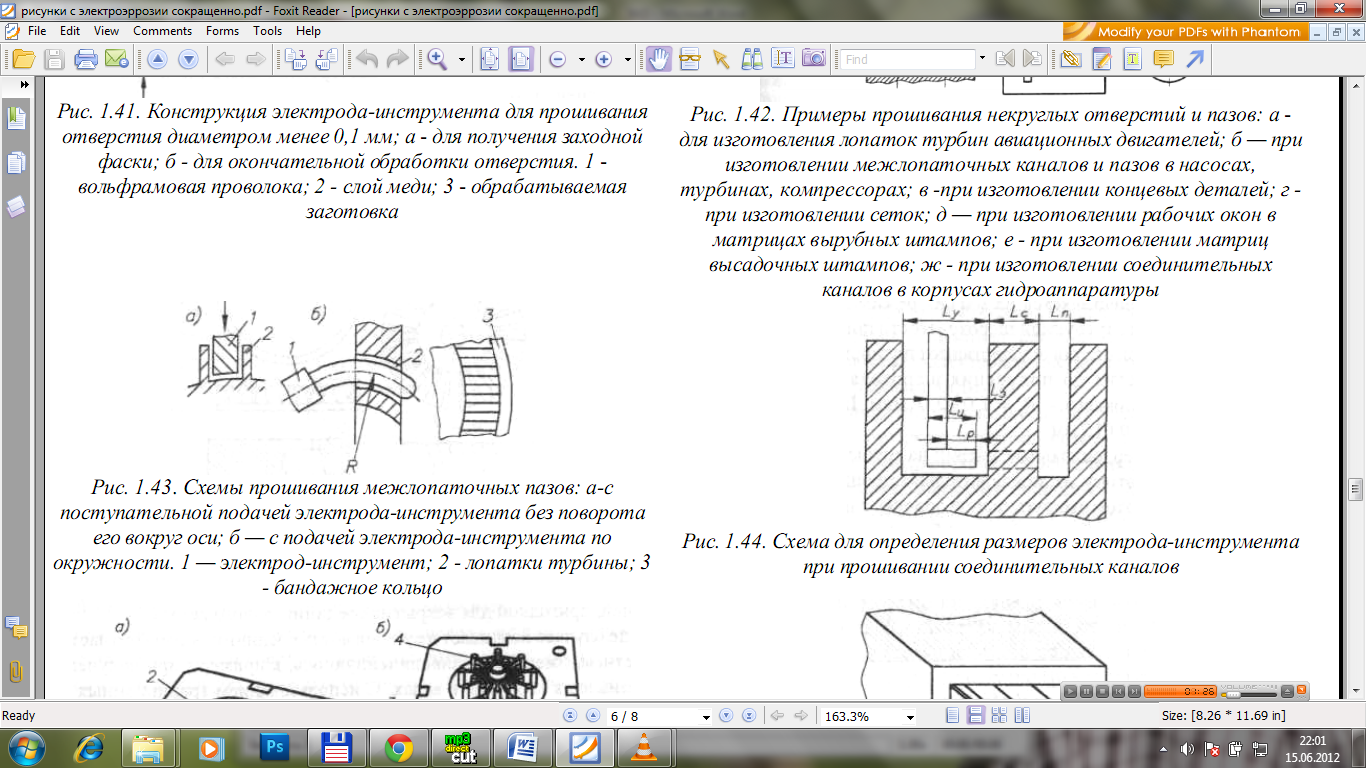Screen dimensions: 1366x768
Task: Click the Fit Page icon
Action: tap(490, 60)
